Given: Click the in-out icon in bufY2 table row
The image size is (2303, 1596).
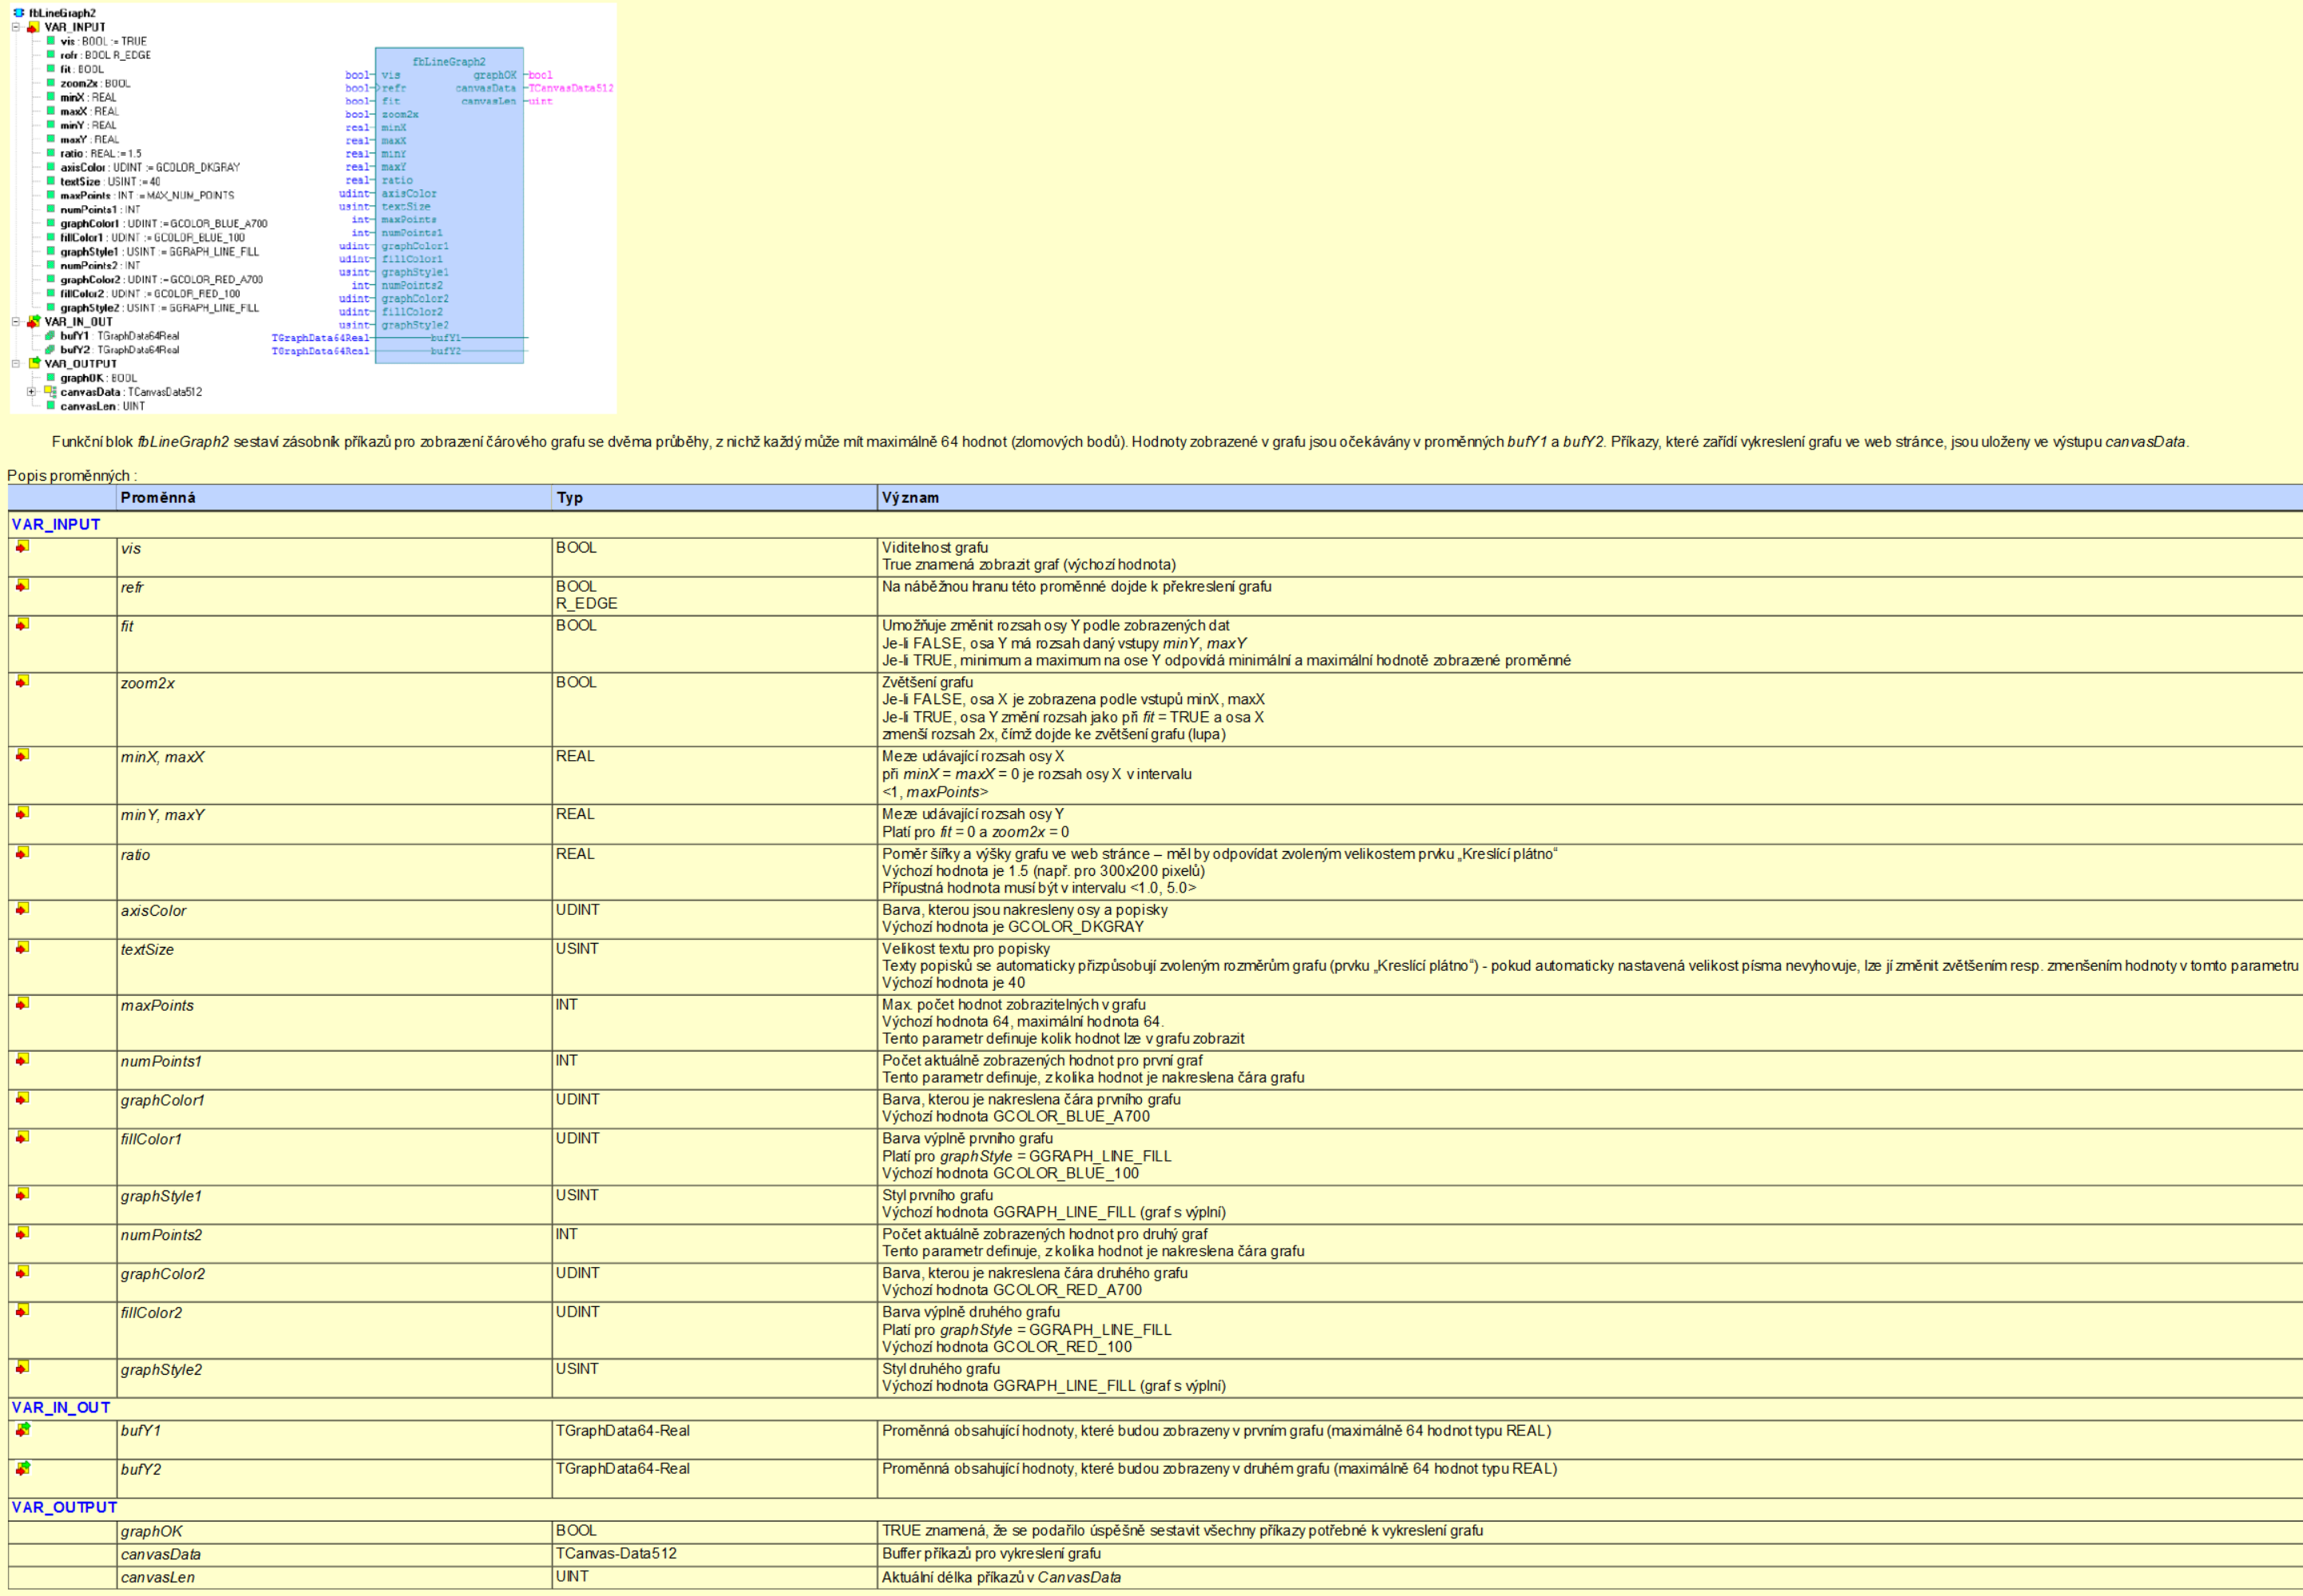Looking at the screenshot, I should click(x=22, y=1468).
